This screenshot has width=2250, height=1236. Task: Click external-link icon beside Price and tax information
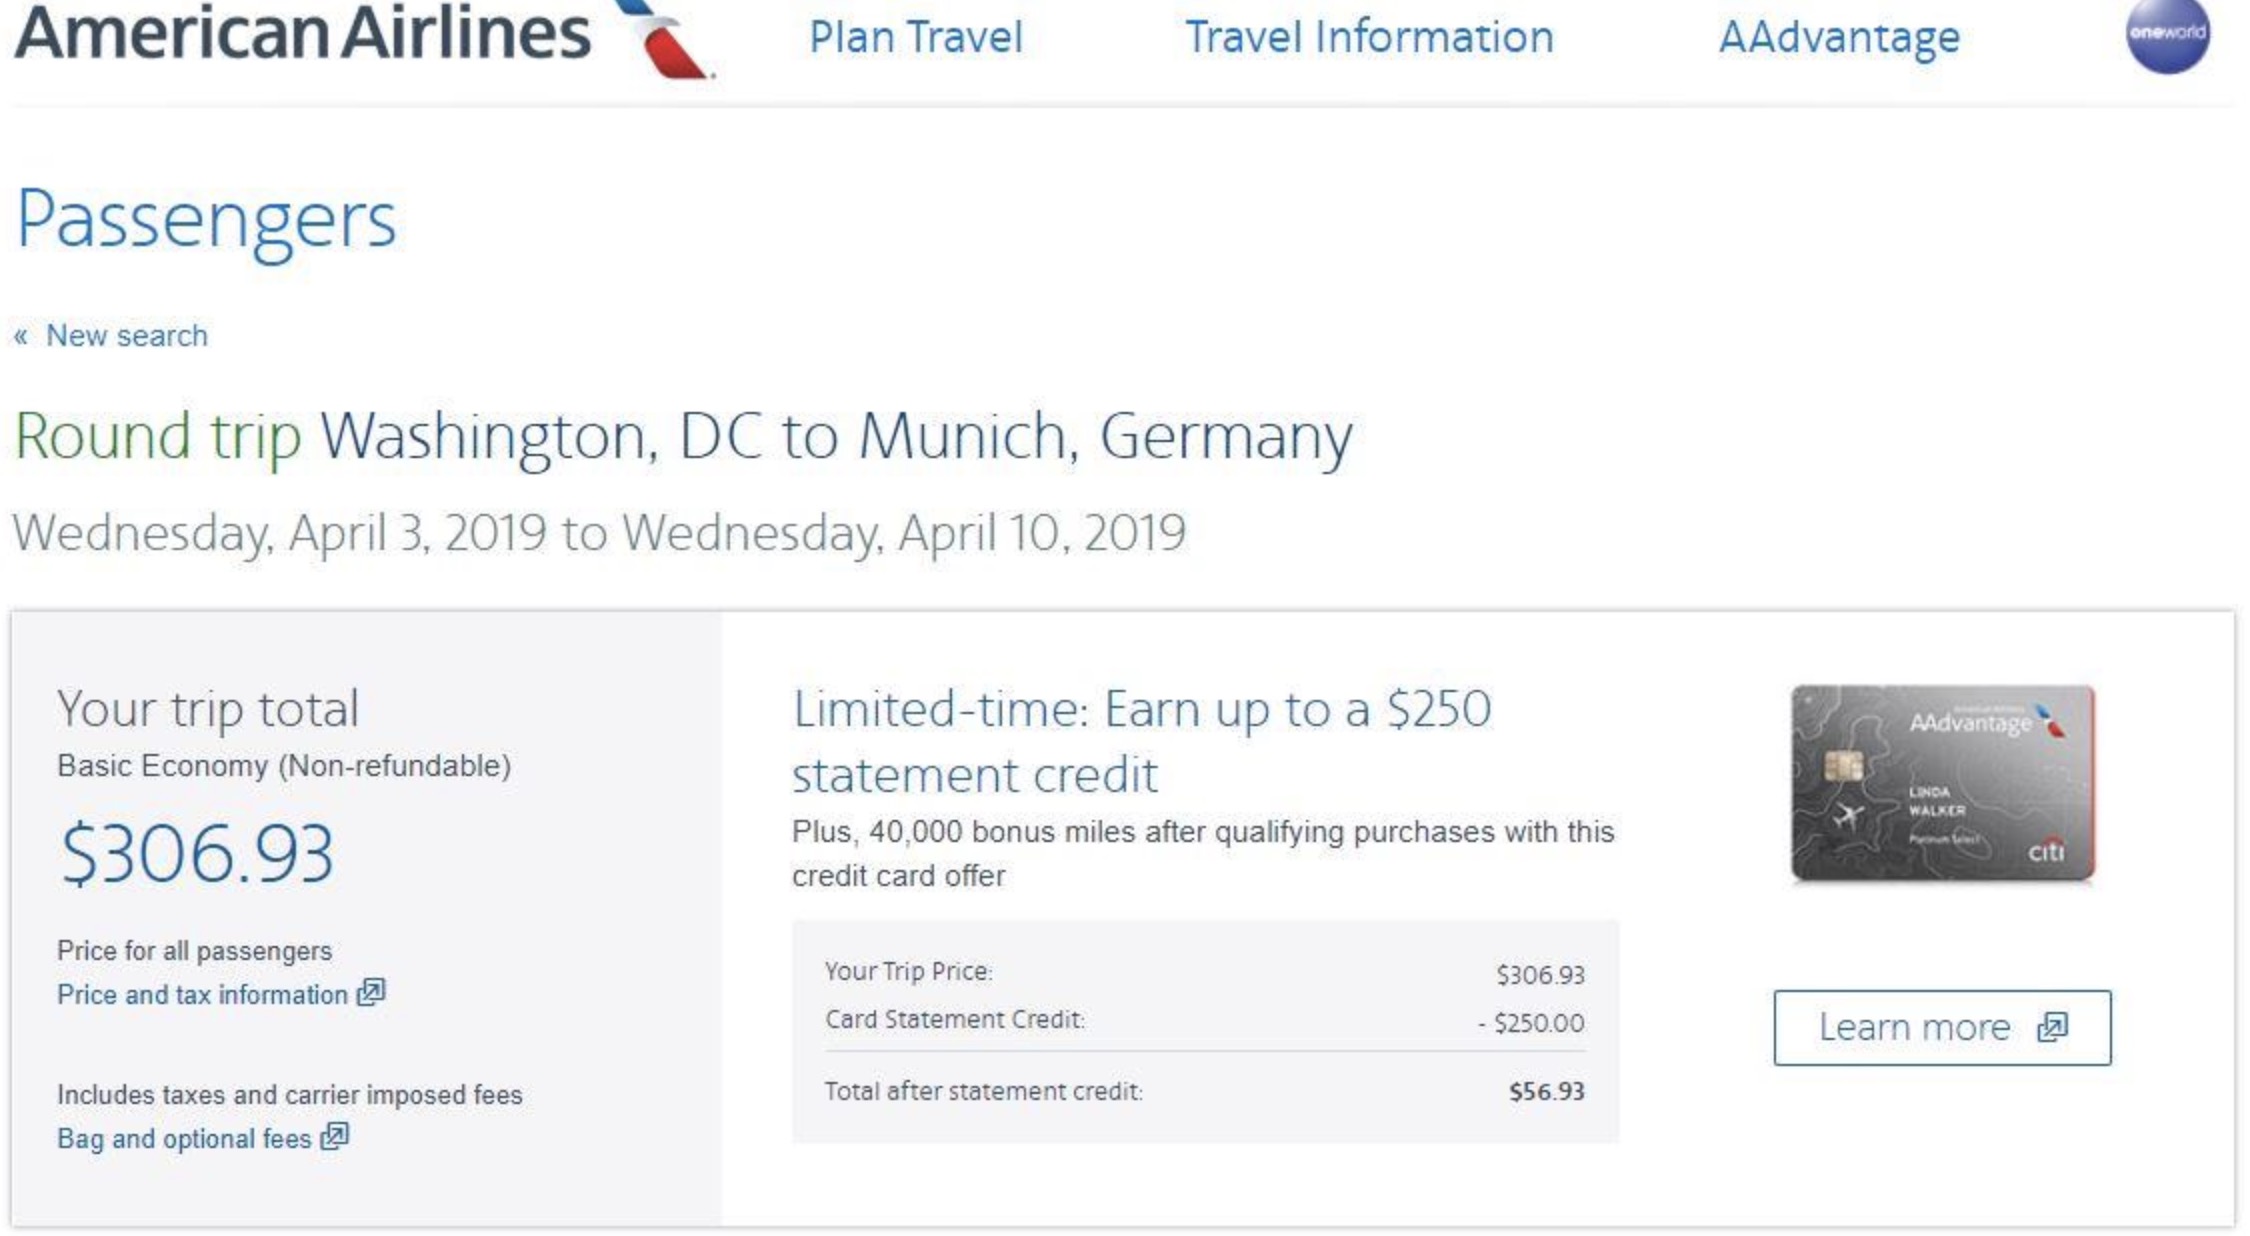click(371, 992)
